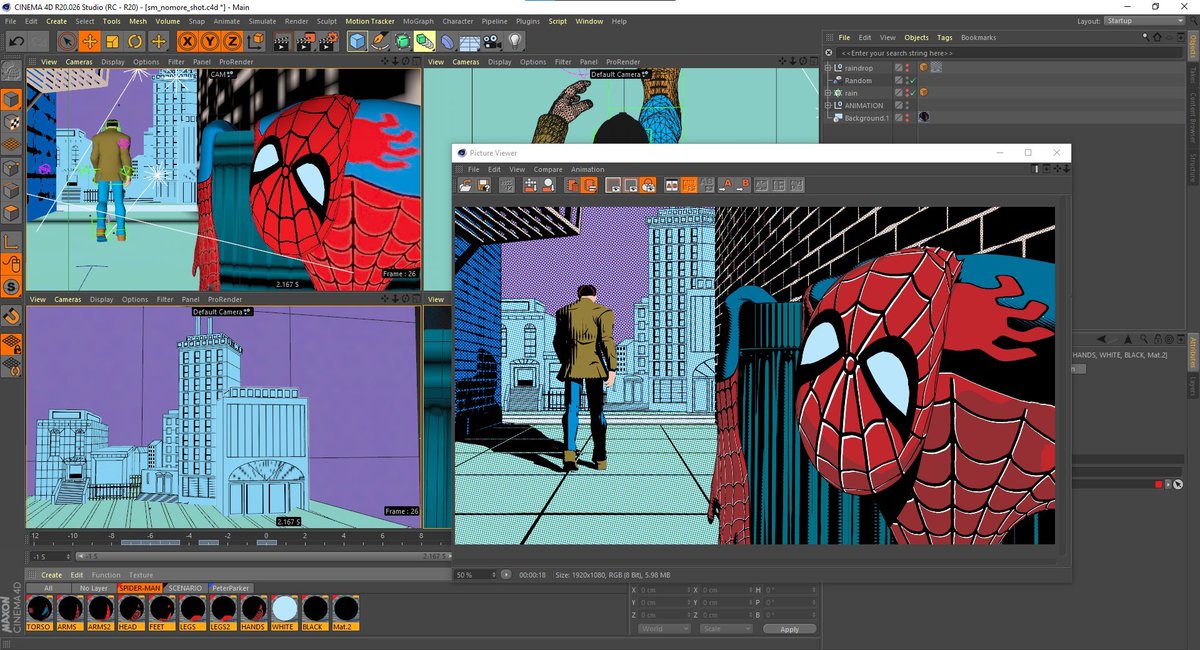The height and width of the screenshot is (650, 1200).
Task: Click the Apply button in Coordinates
Action: click(789, 629)
